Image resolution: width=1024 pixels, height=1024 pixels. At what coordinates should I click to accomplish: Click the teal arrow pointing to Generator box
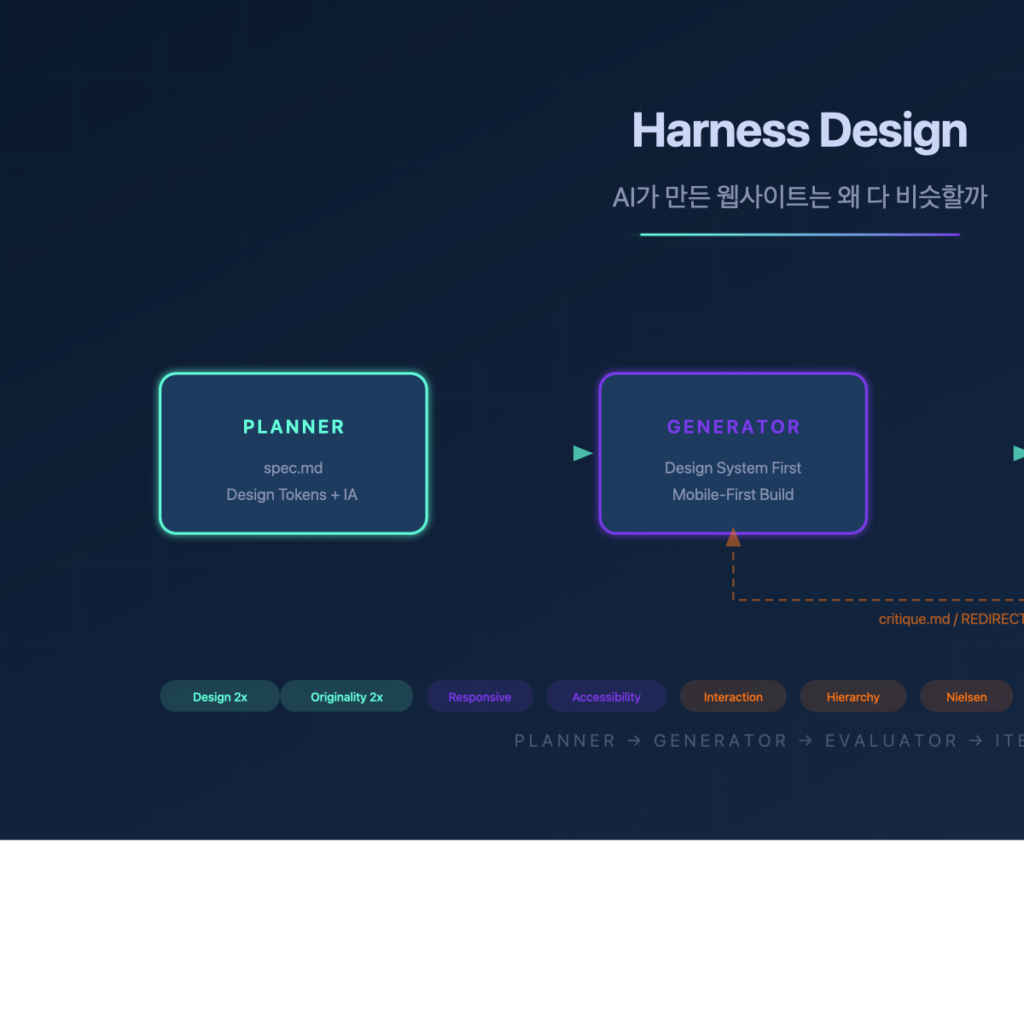click(x=582, y=453)
